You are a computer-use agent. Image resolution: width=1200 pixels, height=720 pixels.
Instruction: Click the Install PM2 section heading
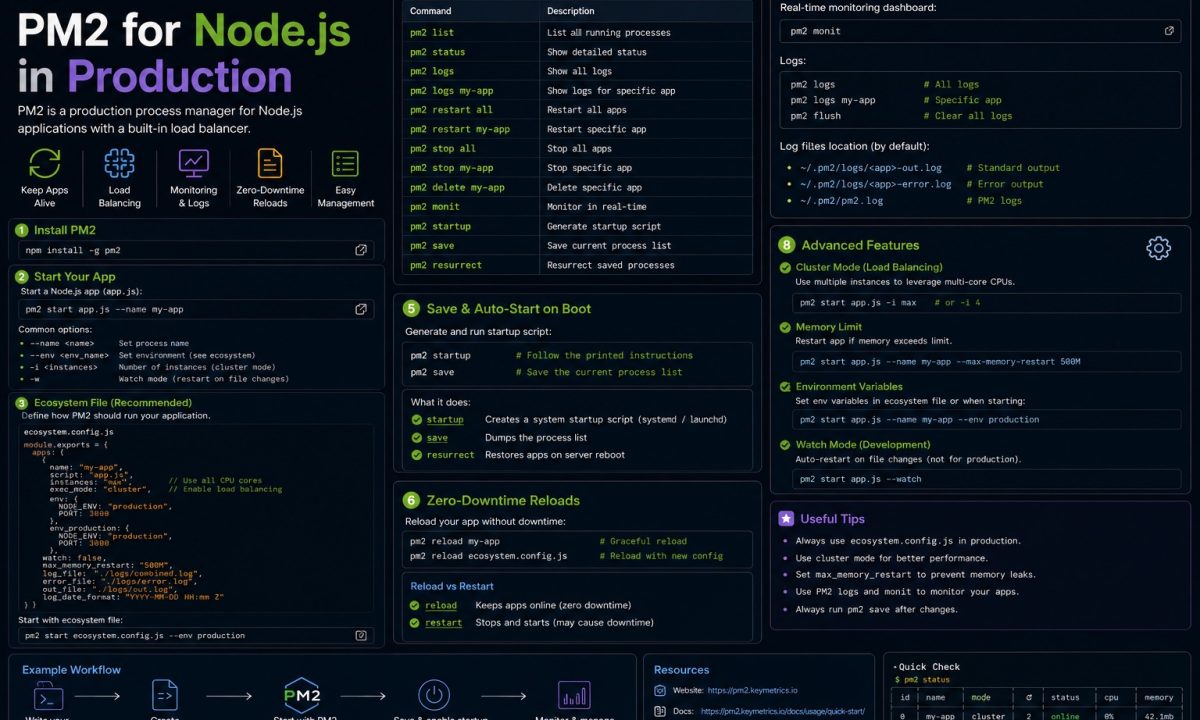65,230
